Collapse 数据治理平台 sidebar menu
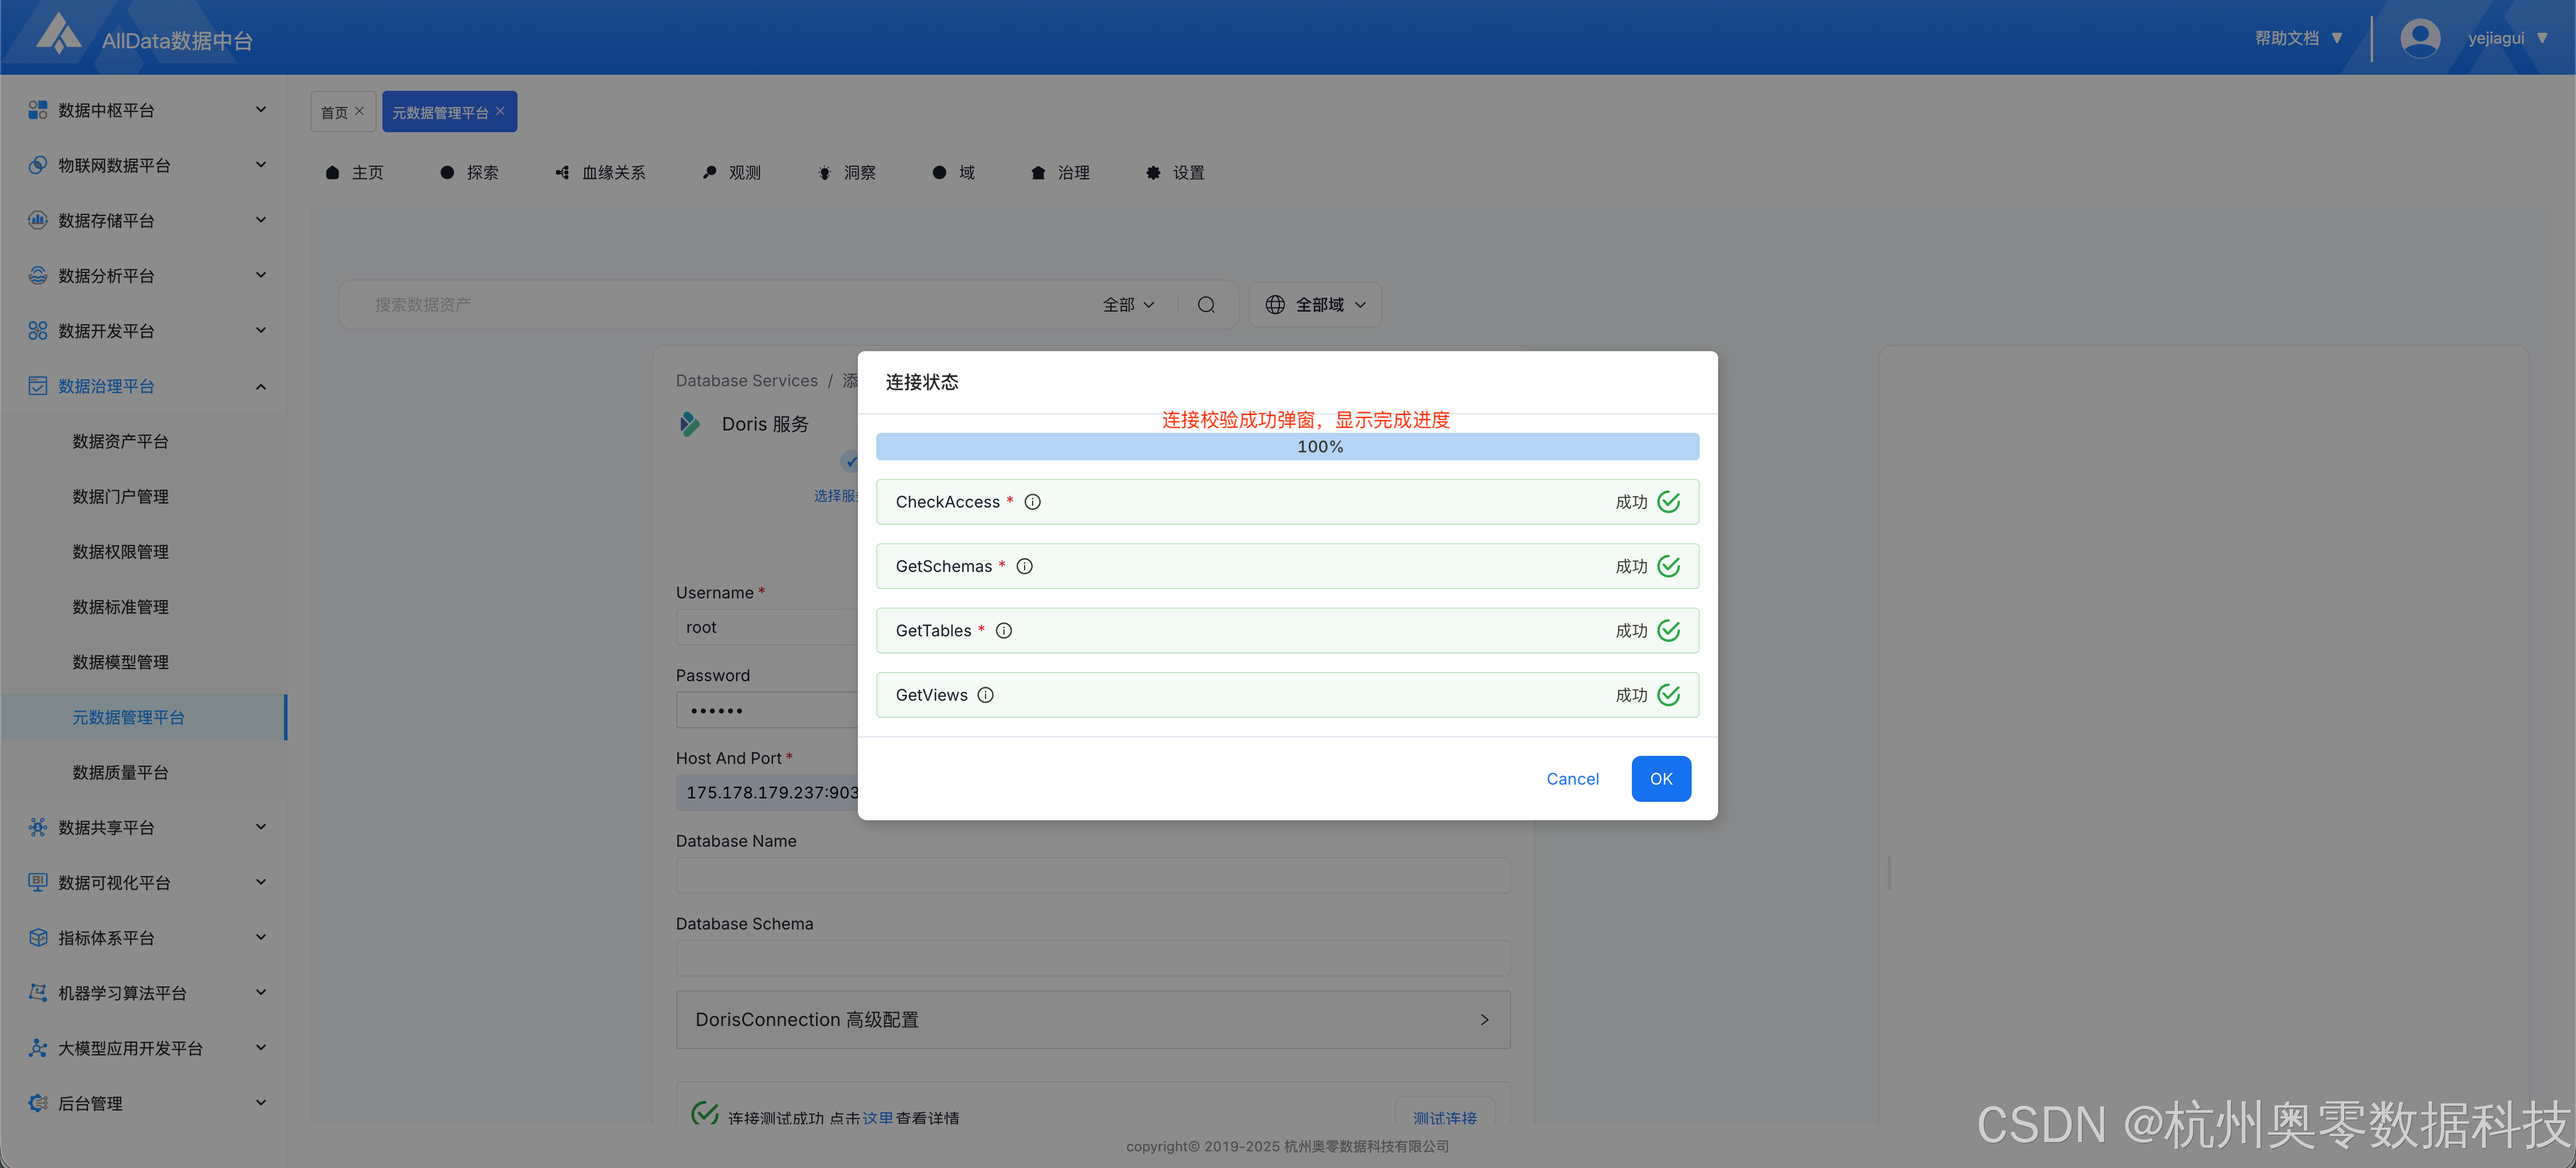Screen dimensions: 2576x1168 260,387
